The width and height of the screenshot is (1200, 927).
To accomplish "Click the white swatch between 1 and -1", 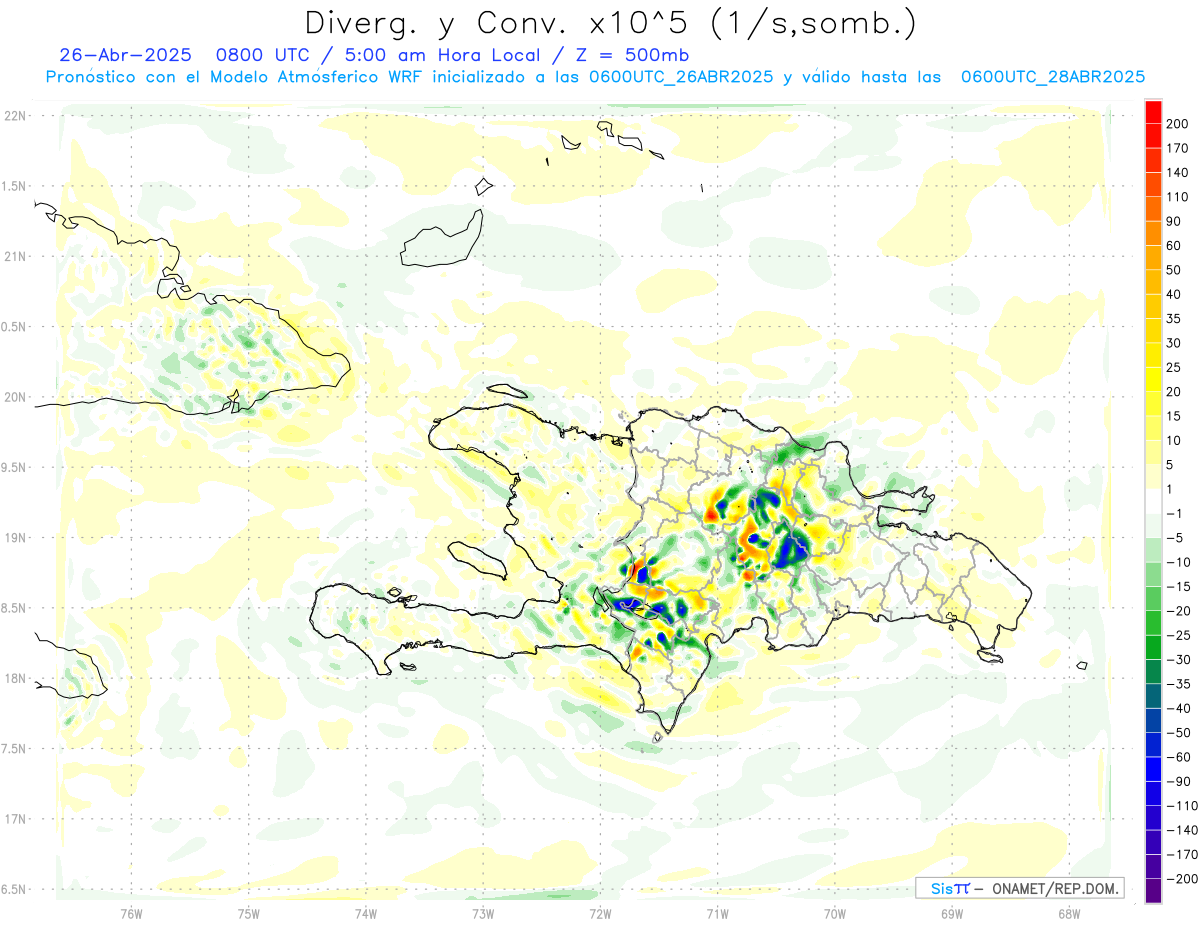I will point(1153,501).
